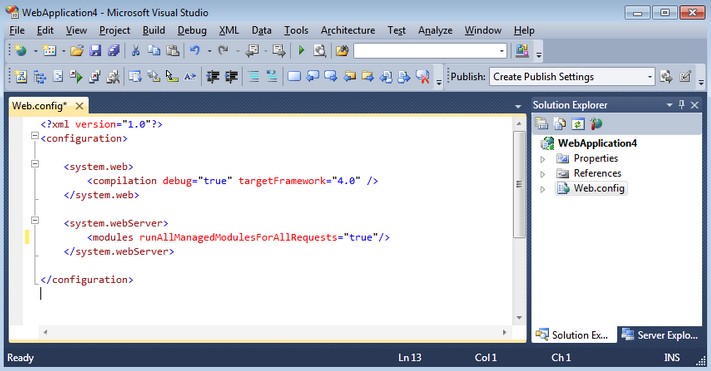Click the Comment Out Selected Lines icon
711x371 pixels.
tap(254, 77)
